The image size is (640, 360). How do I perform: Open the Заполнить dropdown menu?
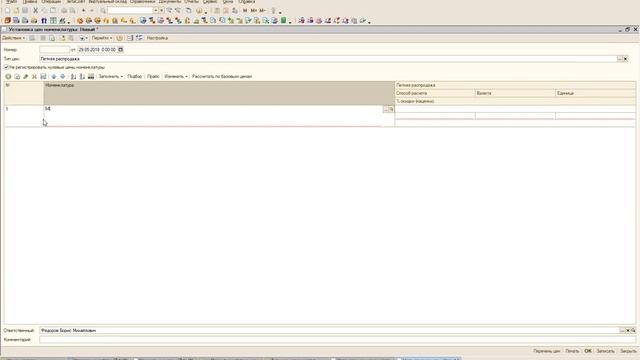point(110,76)
